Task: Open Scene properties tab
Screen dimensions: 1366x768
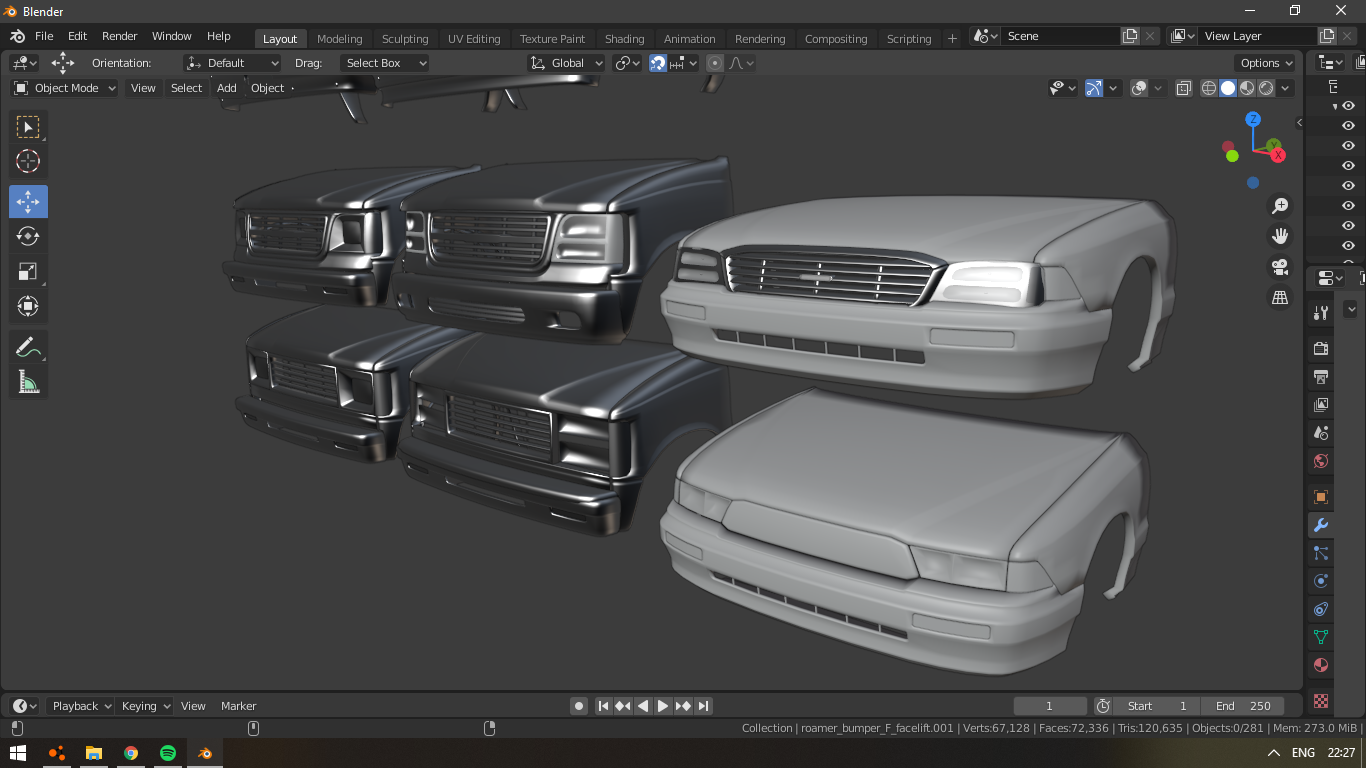Action: point(1321,433)
